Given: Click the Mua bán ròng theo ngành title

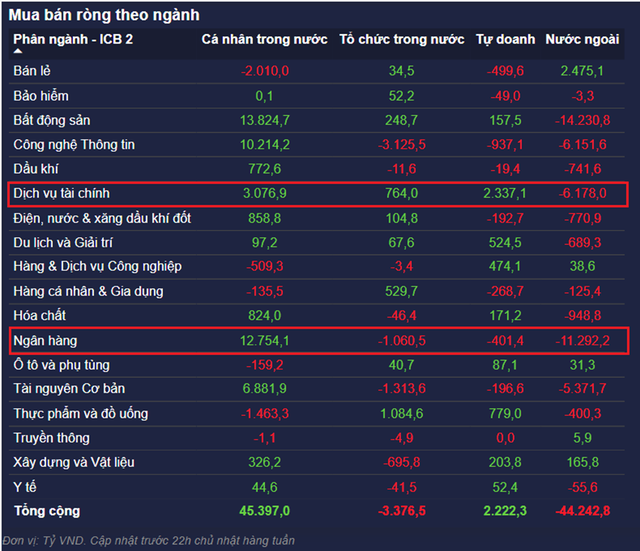Looking at the screenshot, I should pyautogui.click(x=105, y=15).
